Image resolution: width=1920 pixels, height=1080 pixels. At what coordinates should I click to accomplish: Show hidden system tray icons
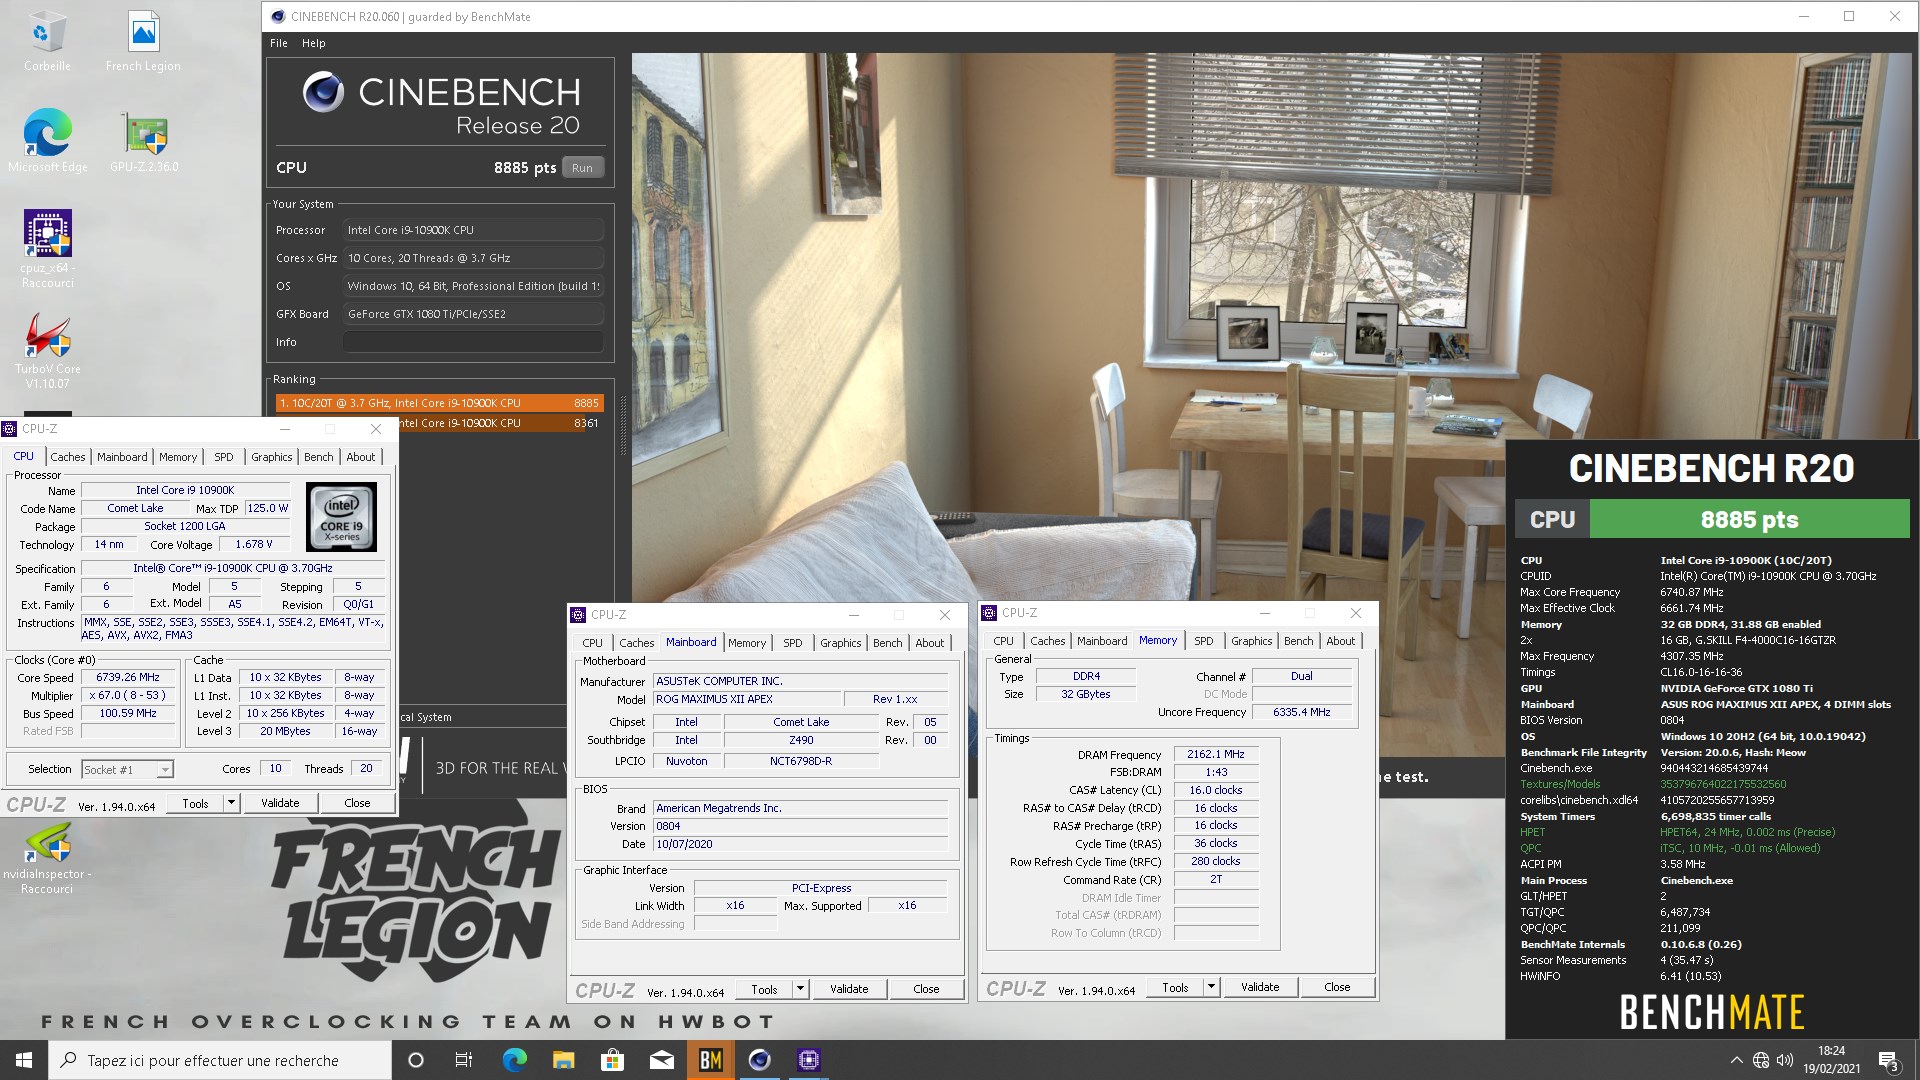[1736, 1060]
